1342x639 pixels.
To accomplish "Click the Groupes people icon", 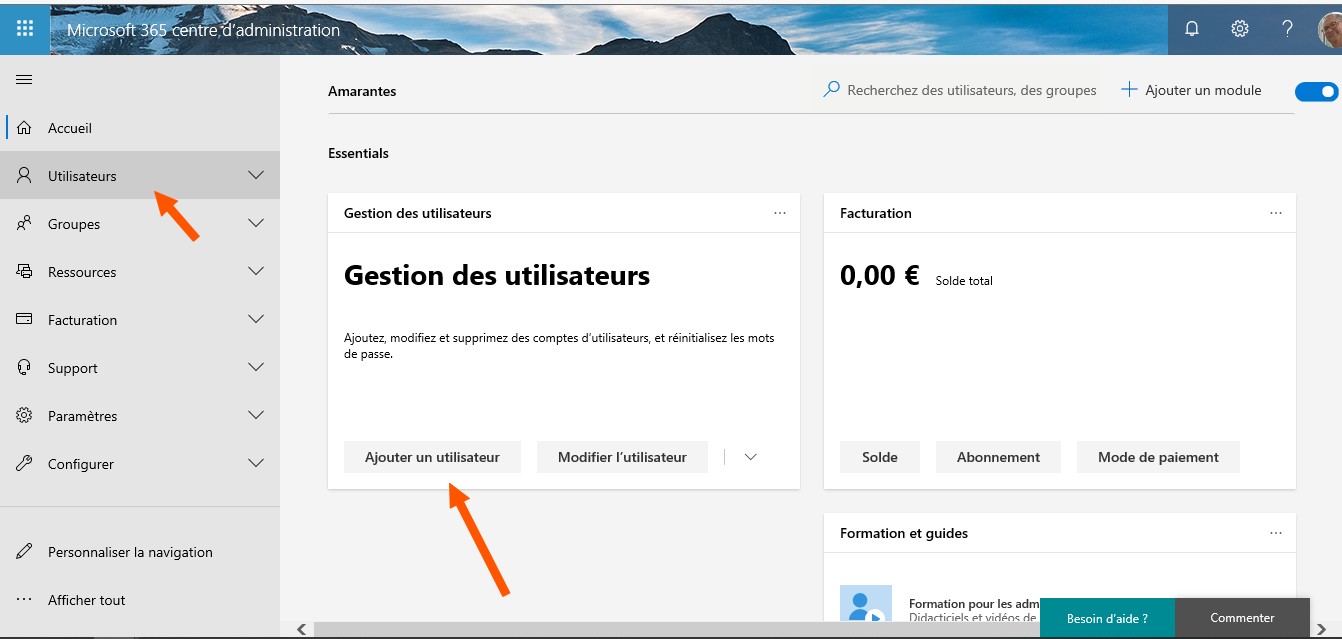I will 25,224.
